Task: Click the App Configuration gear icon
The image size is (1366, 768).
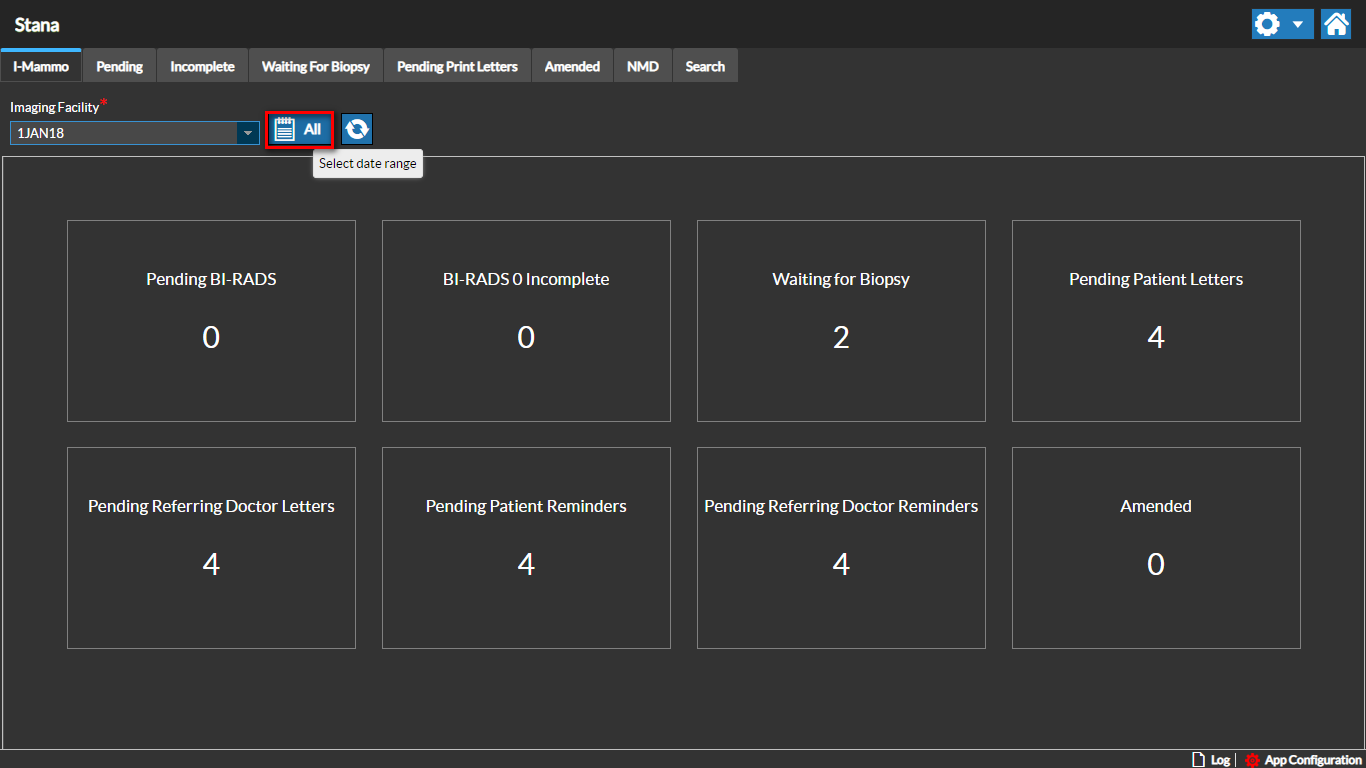Action: pyautogui.click(x=1252, y=760)
